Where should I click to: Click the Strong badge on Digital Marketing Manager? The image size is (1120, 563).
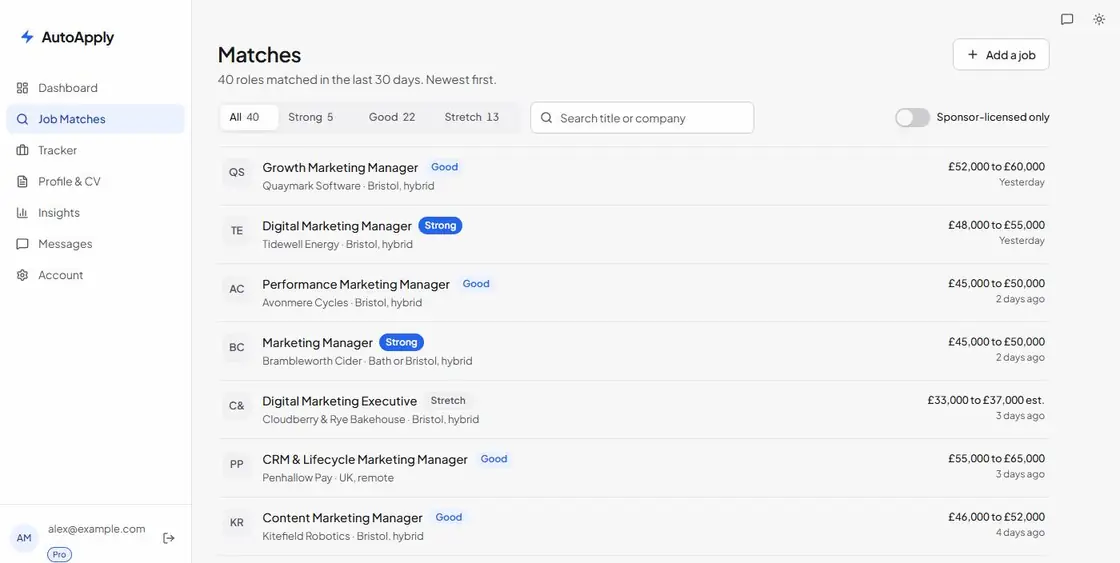(440, 226)
